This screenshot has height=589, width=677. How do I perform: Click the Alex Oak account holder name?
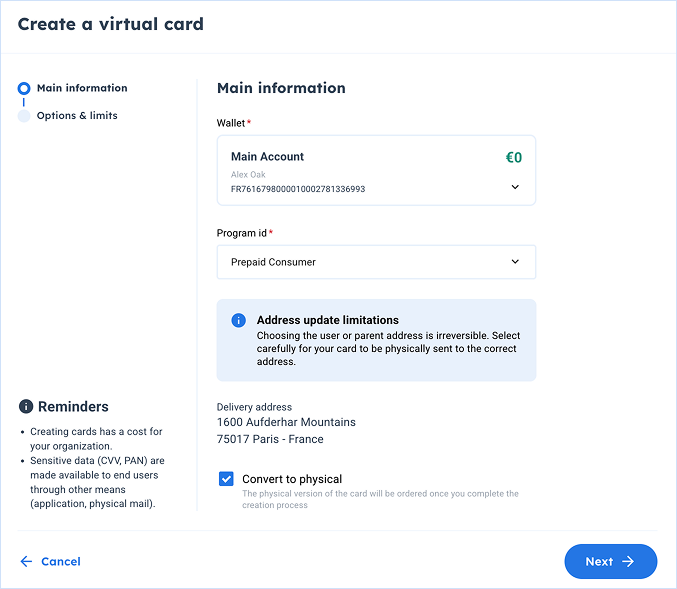[248, 174]
